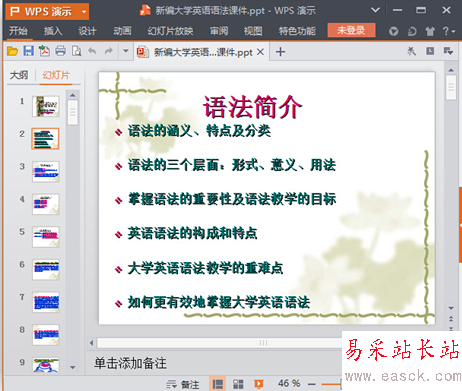Image resolution: width=462 pixels, height=391 pixels.
Task: Select slide 7 thumbnail
Action: tap(46, 302)
